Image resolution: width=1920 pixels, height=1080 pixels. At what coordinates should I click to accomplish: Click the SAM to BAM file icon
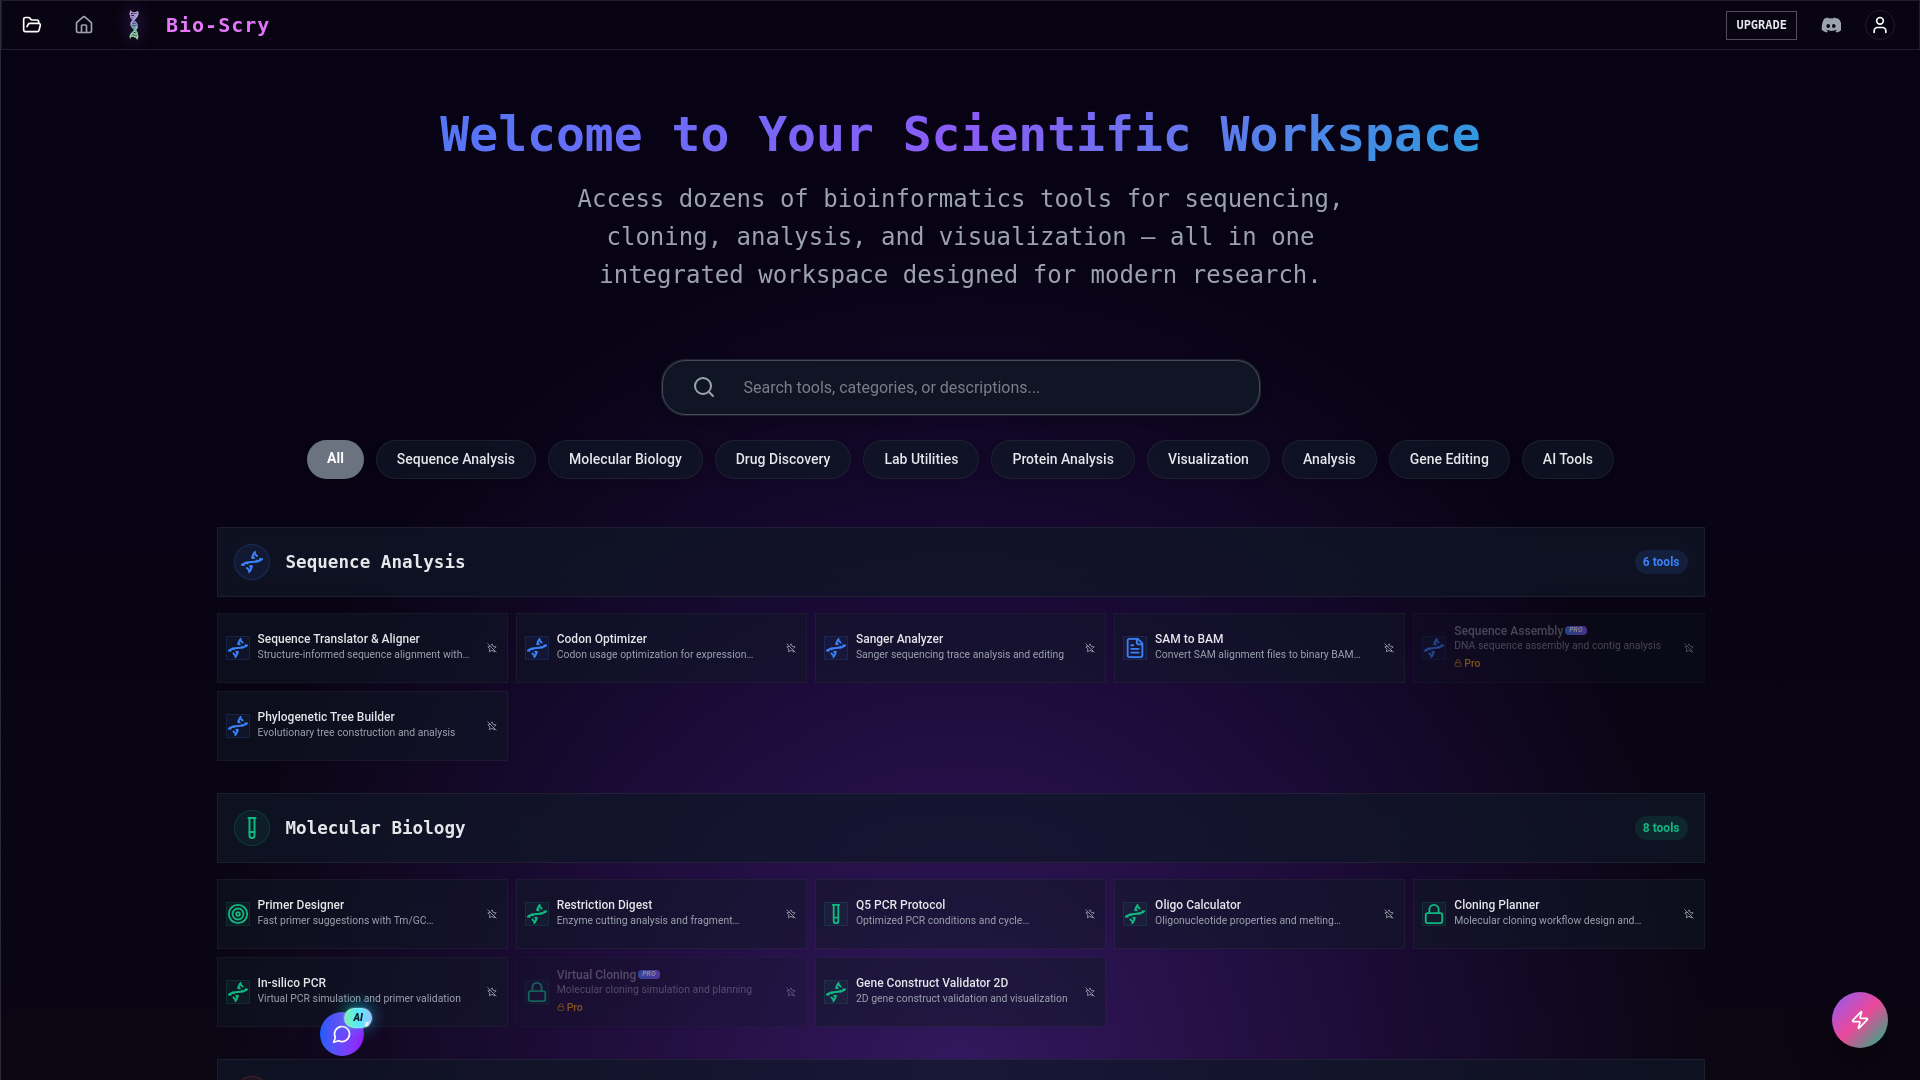(1135, 648)
